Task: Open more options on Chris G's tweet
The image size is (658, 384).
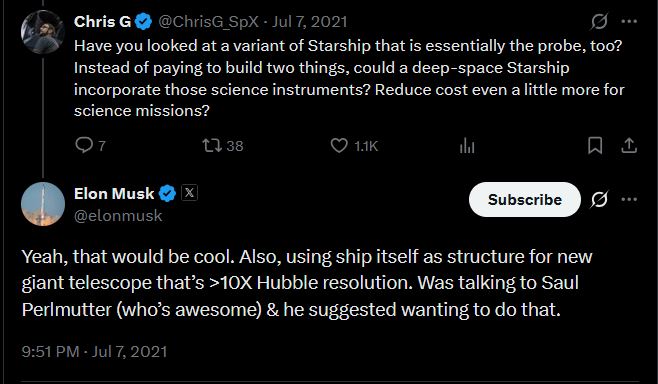Action: (629, 21)
